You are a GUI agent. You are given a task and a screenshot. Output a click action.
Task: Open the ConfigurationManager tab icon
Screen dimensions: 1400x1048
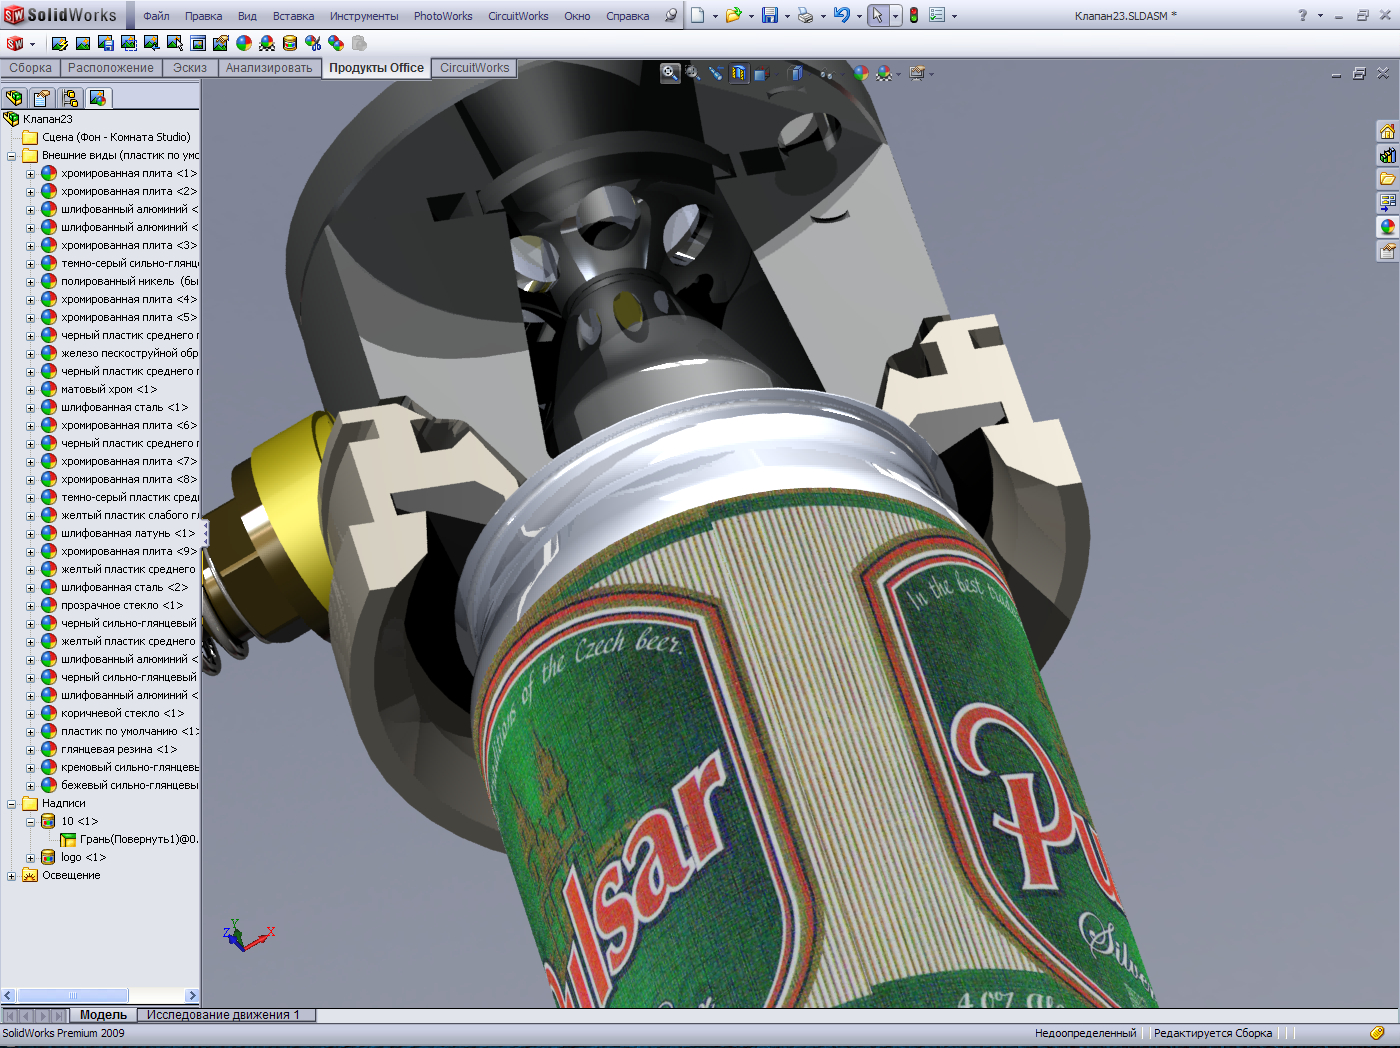tap(70, 98)
